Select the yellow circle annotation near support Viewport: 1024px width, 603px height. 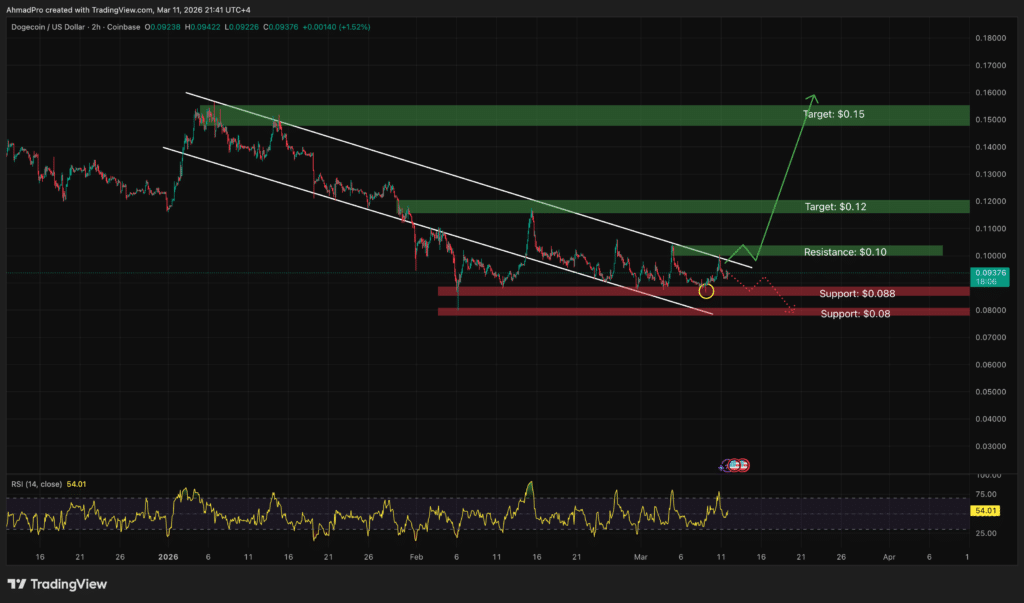[706, 291]
